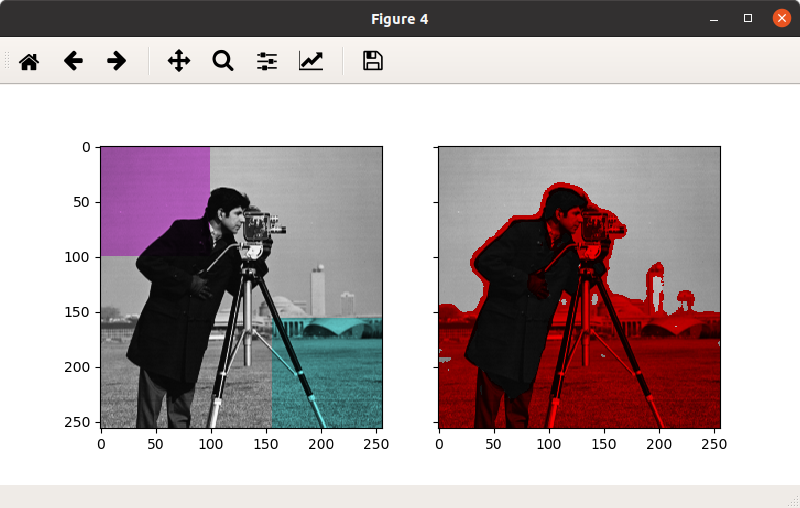Click the red segmented right image
Viewport: 800px width, 508px height.
(580, 287)
